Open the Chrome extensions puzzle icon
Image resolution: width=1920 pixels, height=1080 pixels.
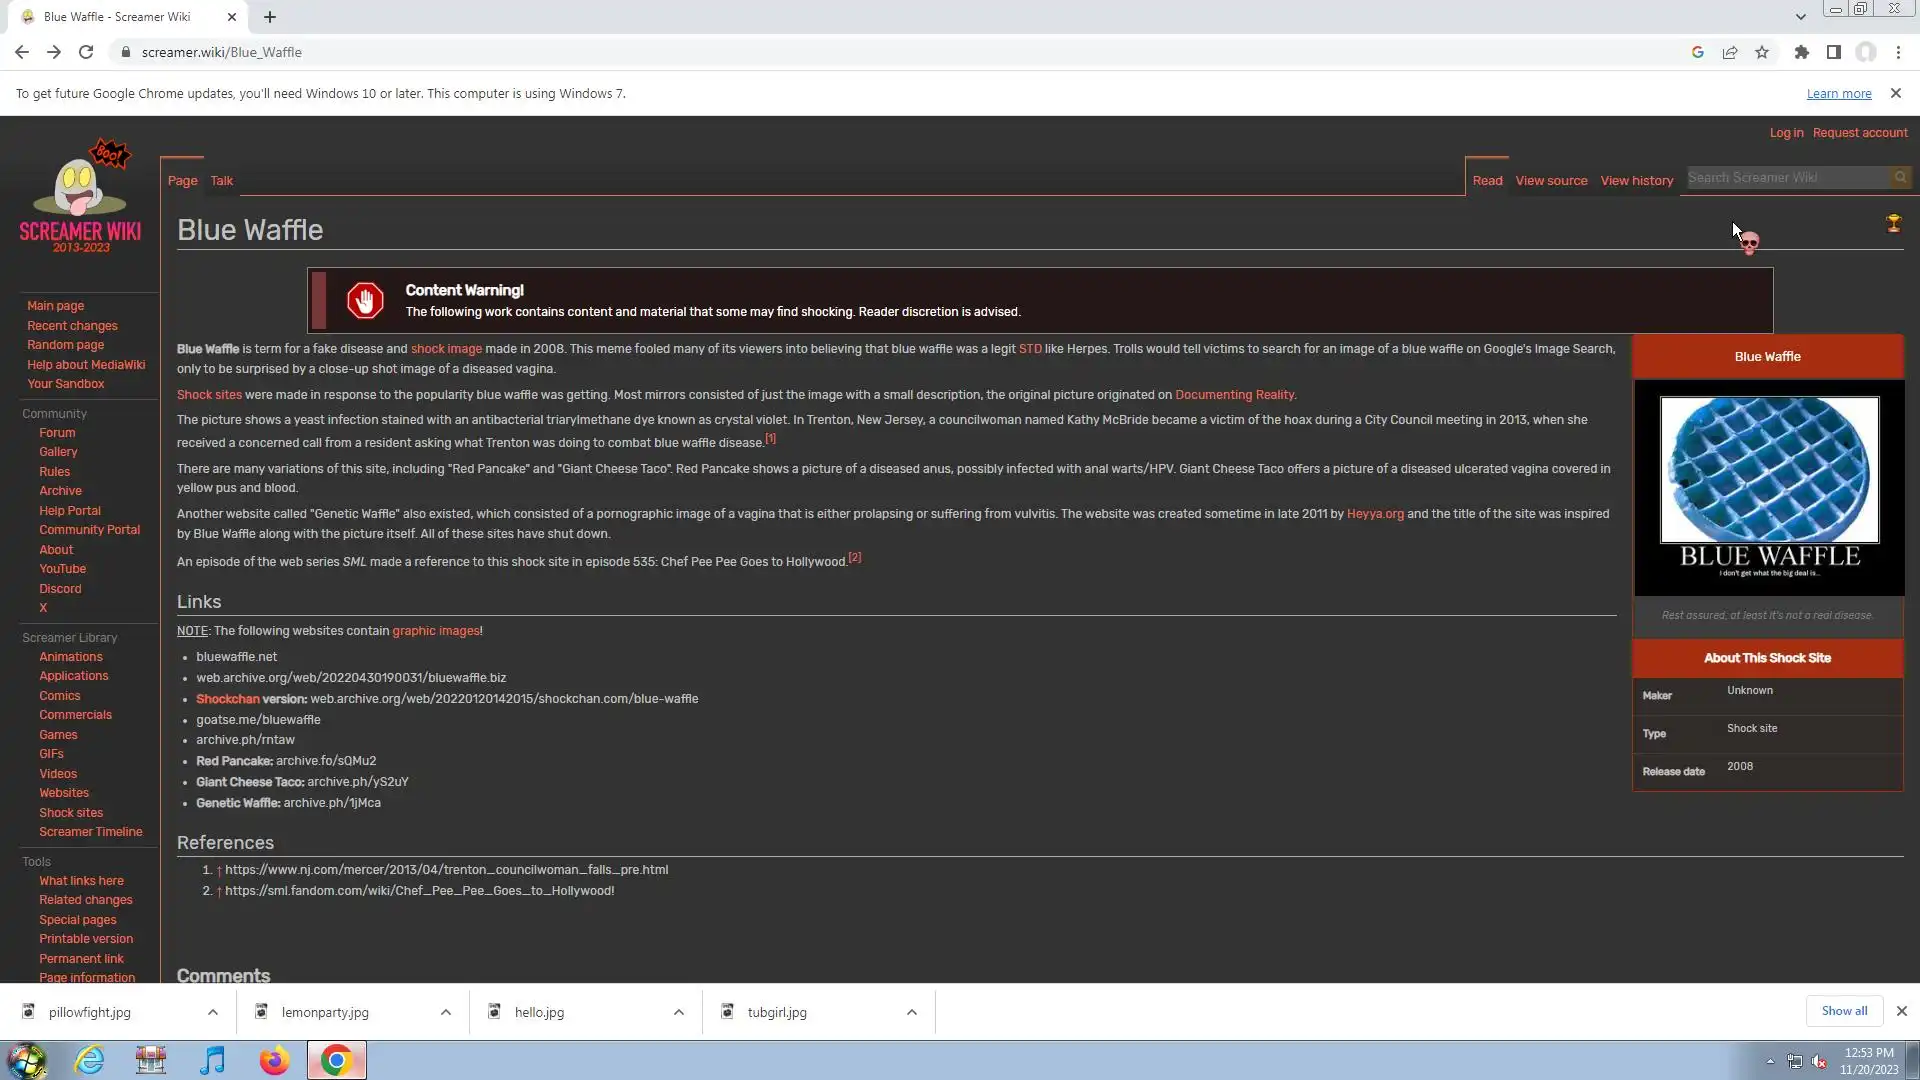pyautogui.click(x=1801, y=52)
